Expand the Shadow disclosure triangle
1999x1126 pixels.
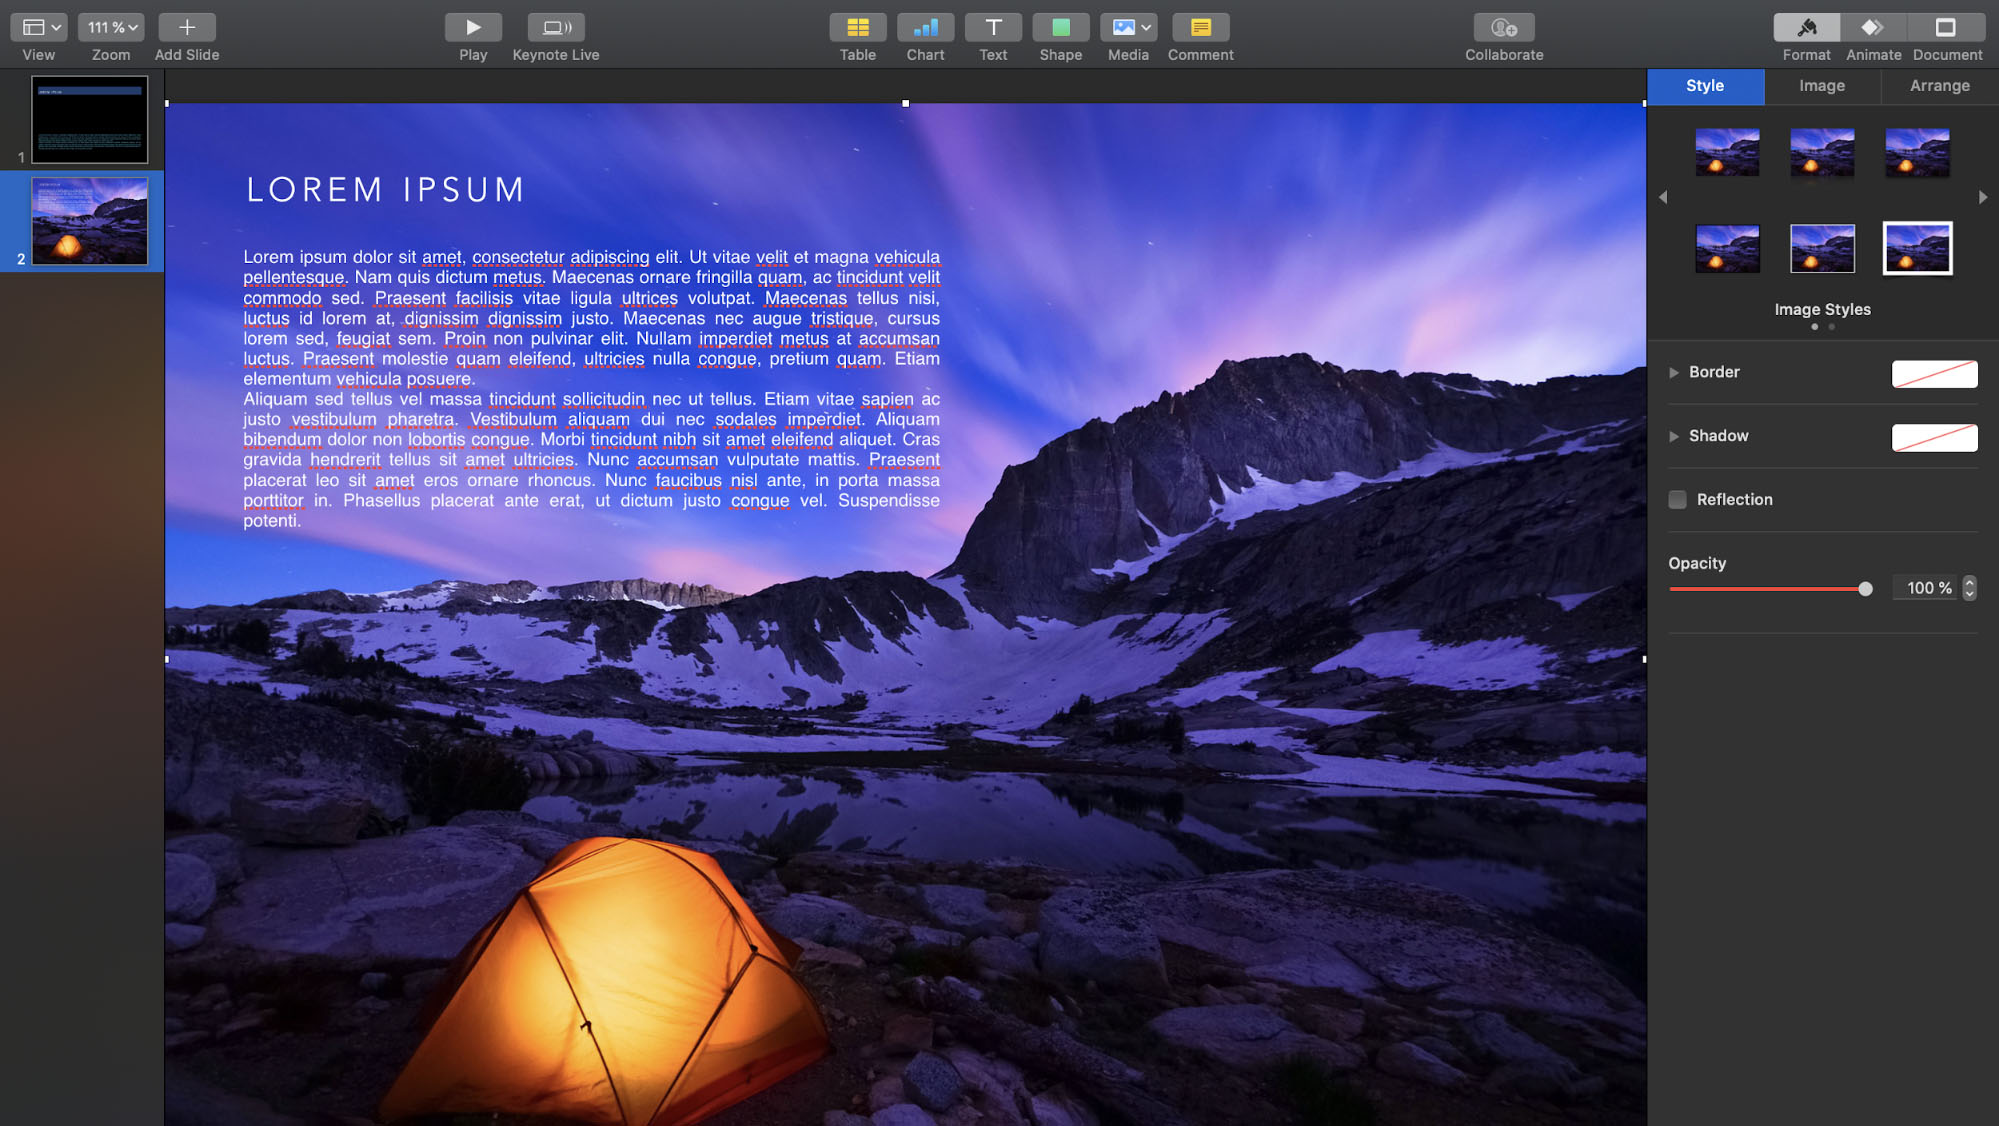tap(1673, 436)
